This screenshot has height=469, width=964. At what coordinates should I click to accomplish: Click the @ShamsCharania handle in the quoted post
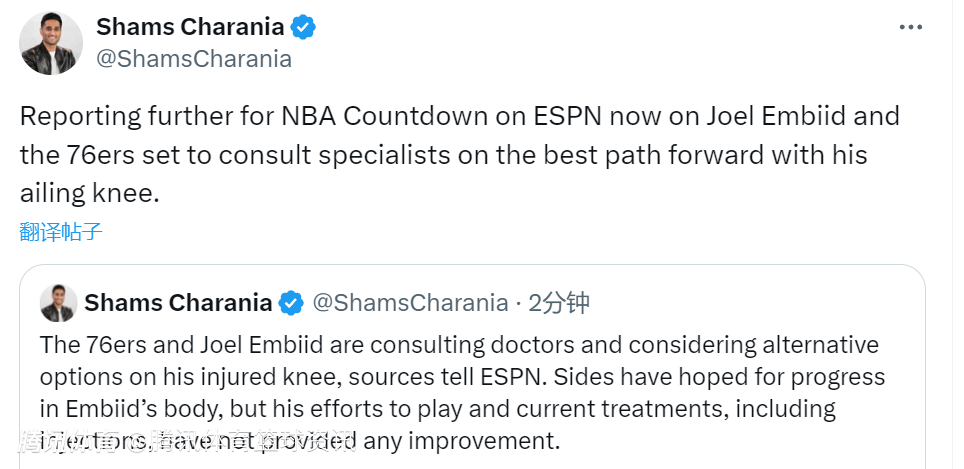pos(410,303)
